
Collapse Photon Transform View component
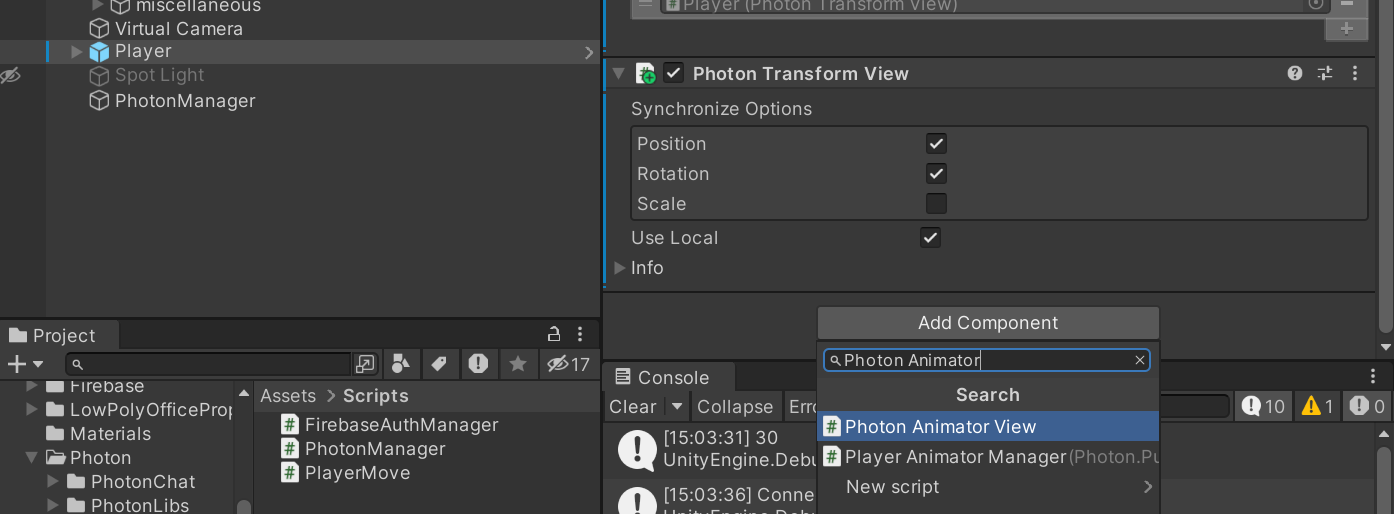click(x=618, y=74)
